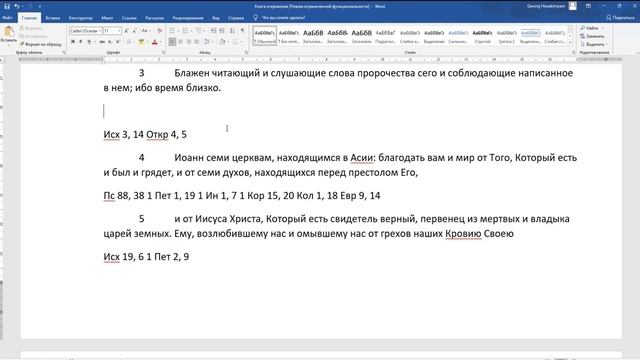Switch to the Mailings (Рассылки) tab
Image resolution: width=640 pixels, height=360 pixels.
pos(155,18)
